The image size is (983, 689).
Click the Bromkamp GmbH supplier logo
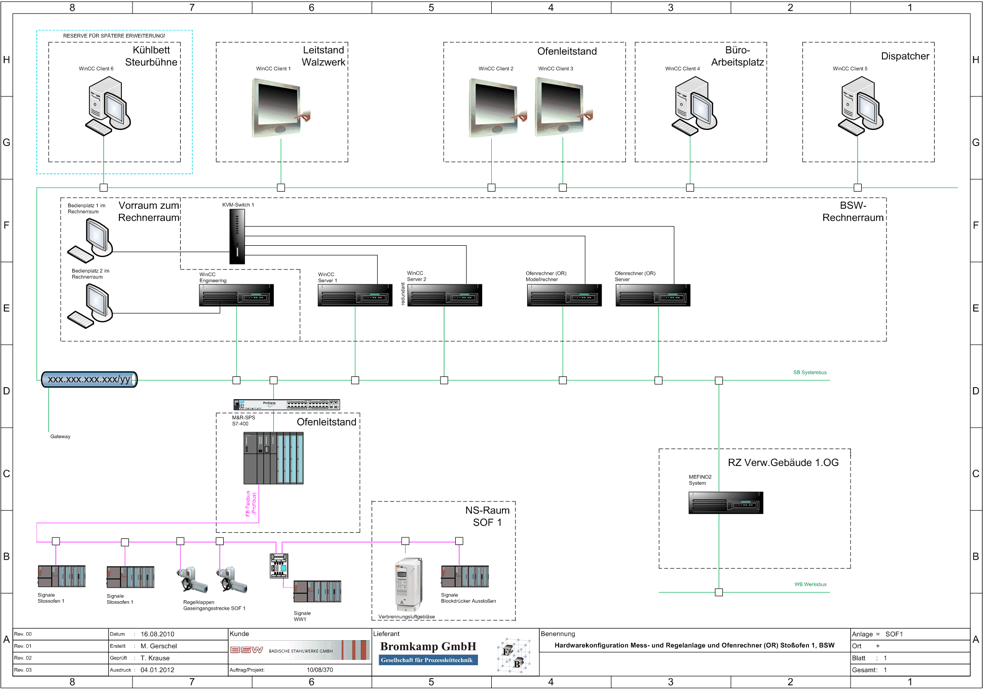click(x=429, y=653)
